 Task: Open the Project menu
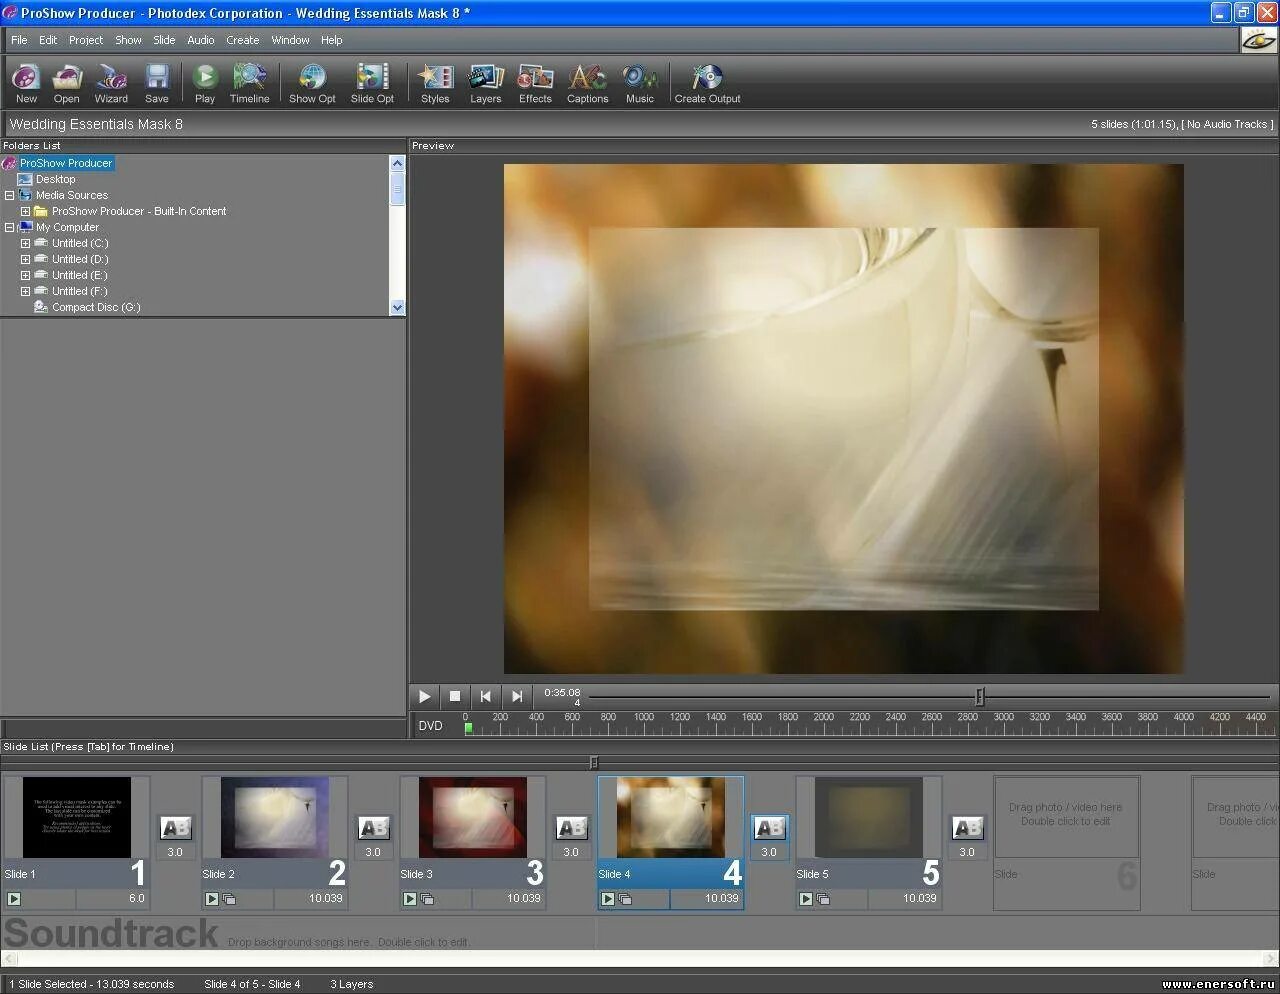tap(86, 40)
